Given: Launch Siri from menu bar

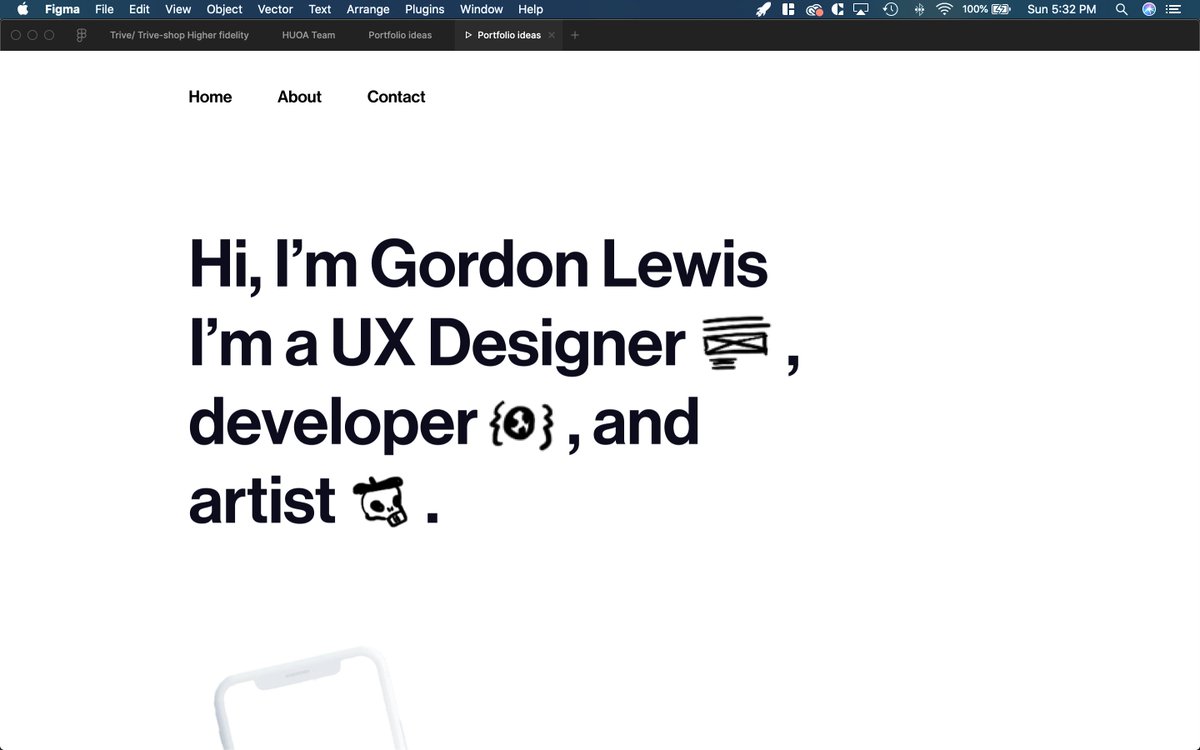Looking at the screenshot, I should pos(1149,9).
